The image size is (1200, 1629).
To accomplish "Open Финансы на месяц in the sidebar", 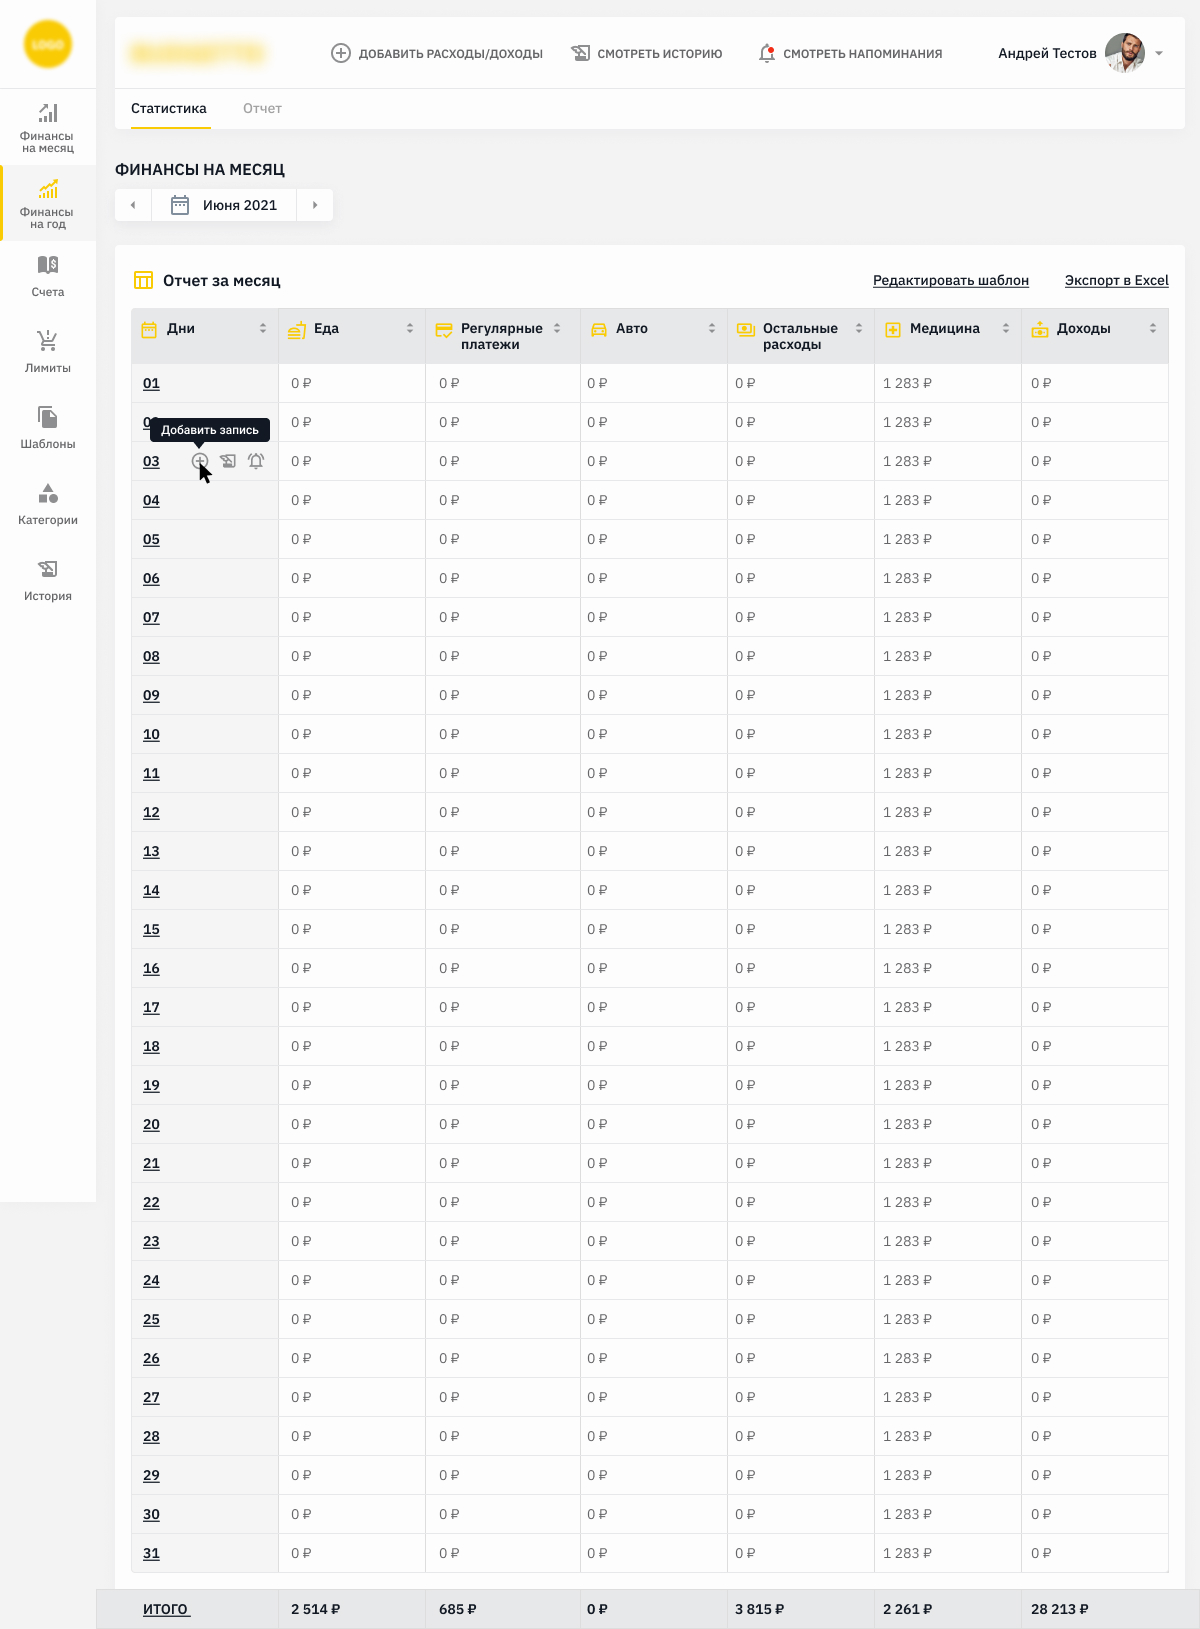I will (48, 127).
